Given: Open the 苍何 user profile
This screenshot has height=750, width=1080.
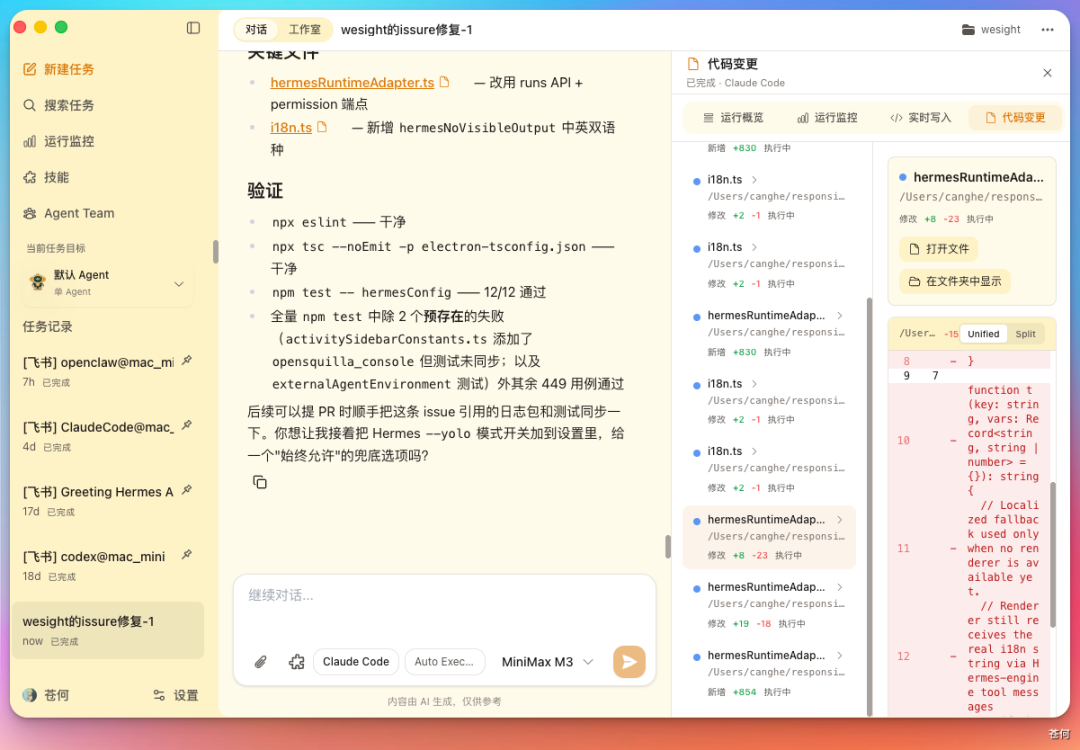Looking at the screenshot, I should tap(45, 695).
